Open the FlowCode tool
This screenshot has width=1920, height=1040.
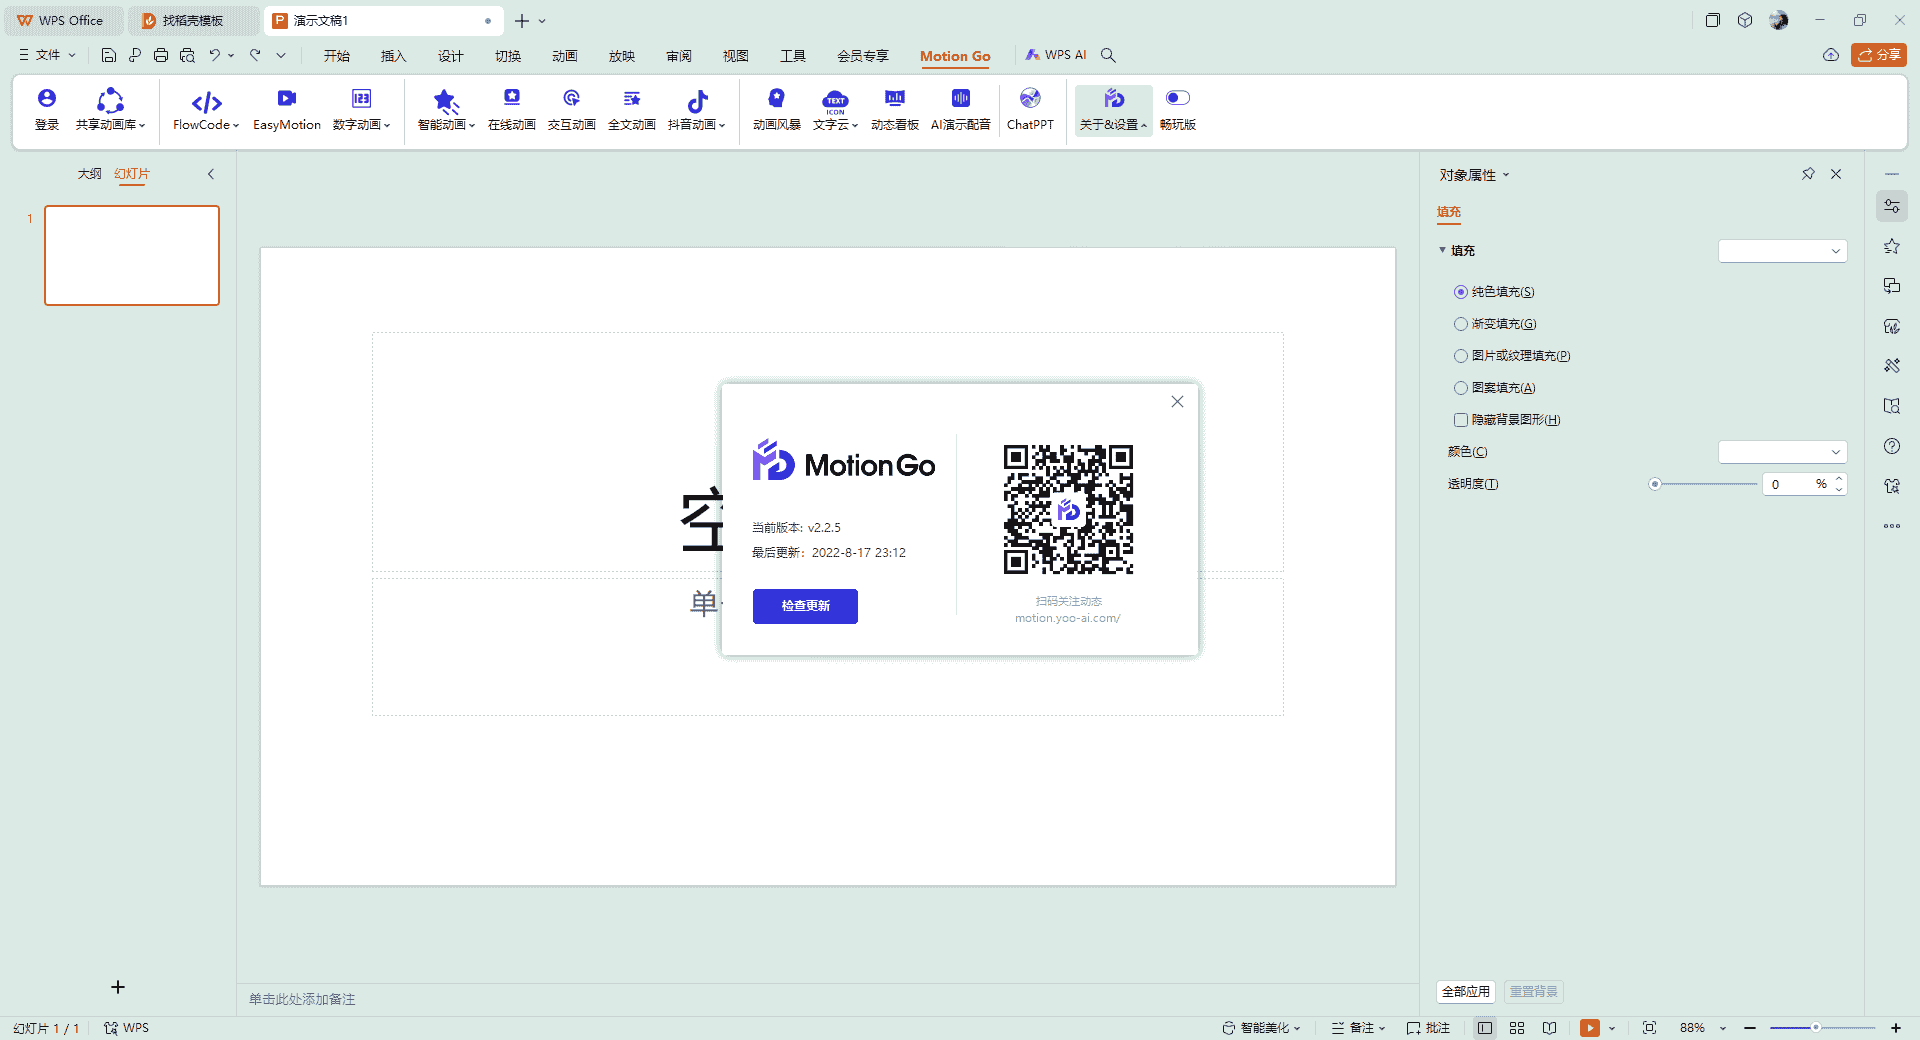[204, 110]
